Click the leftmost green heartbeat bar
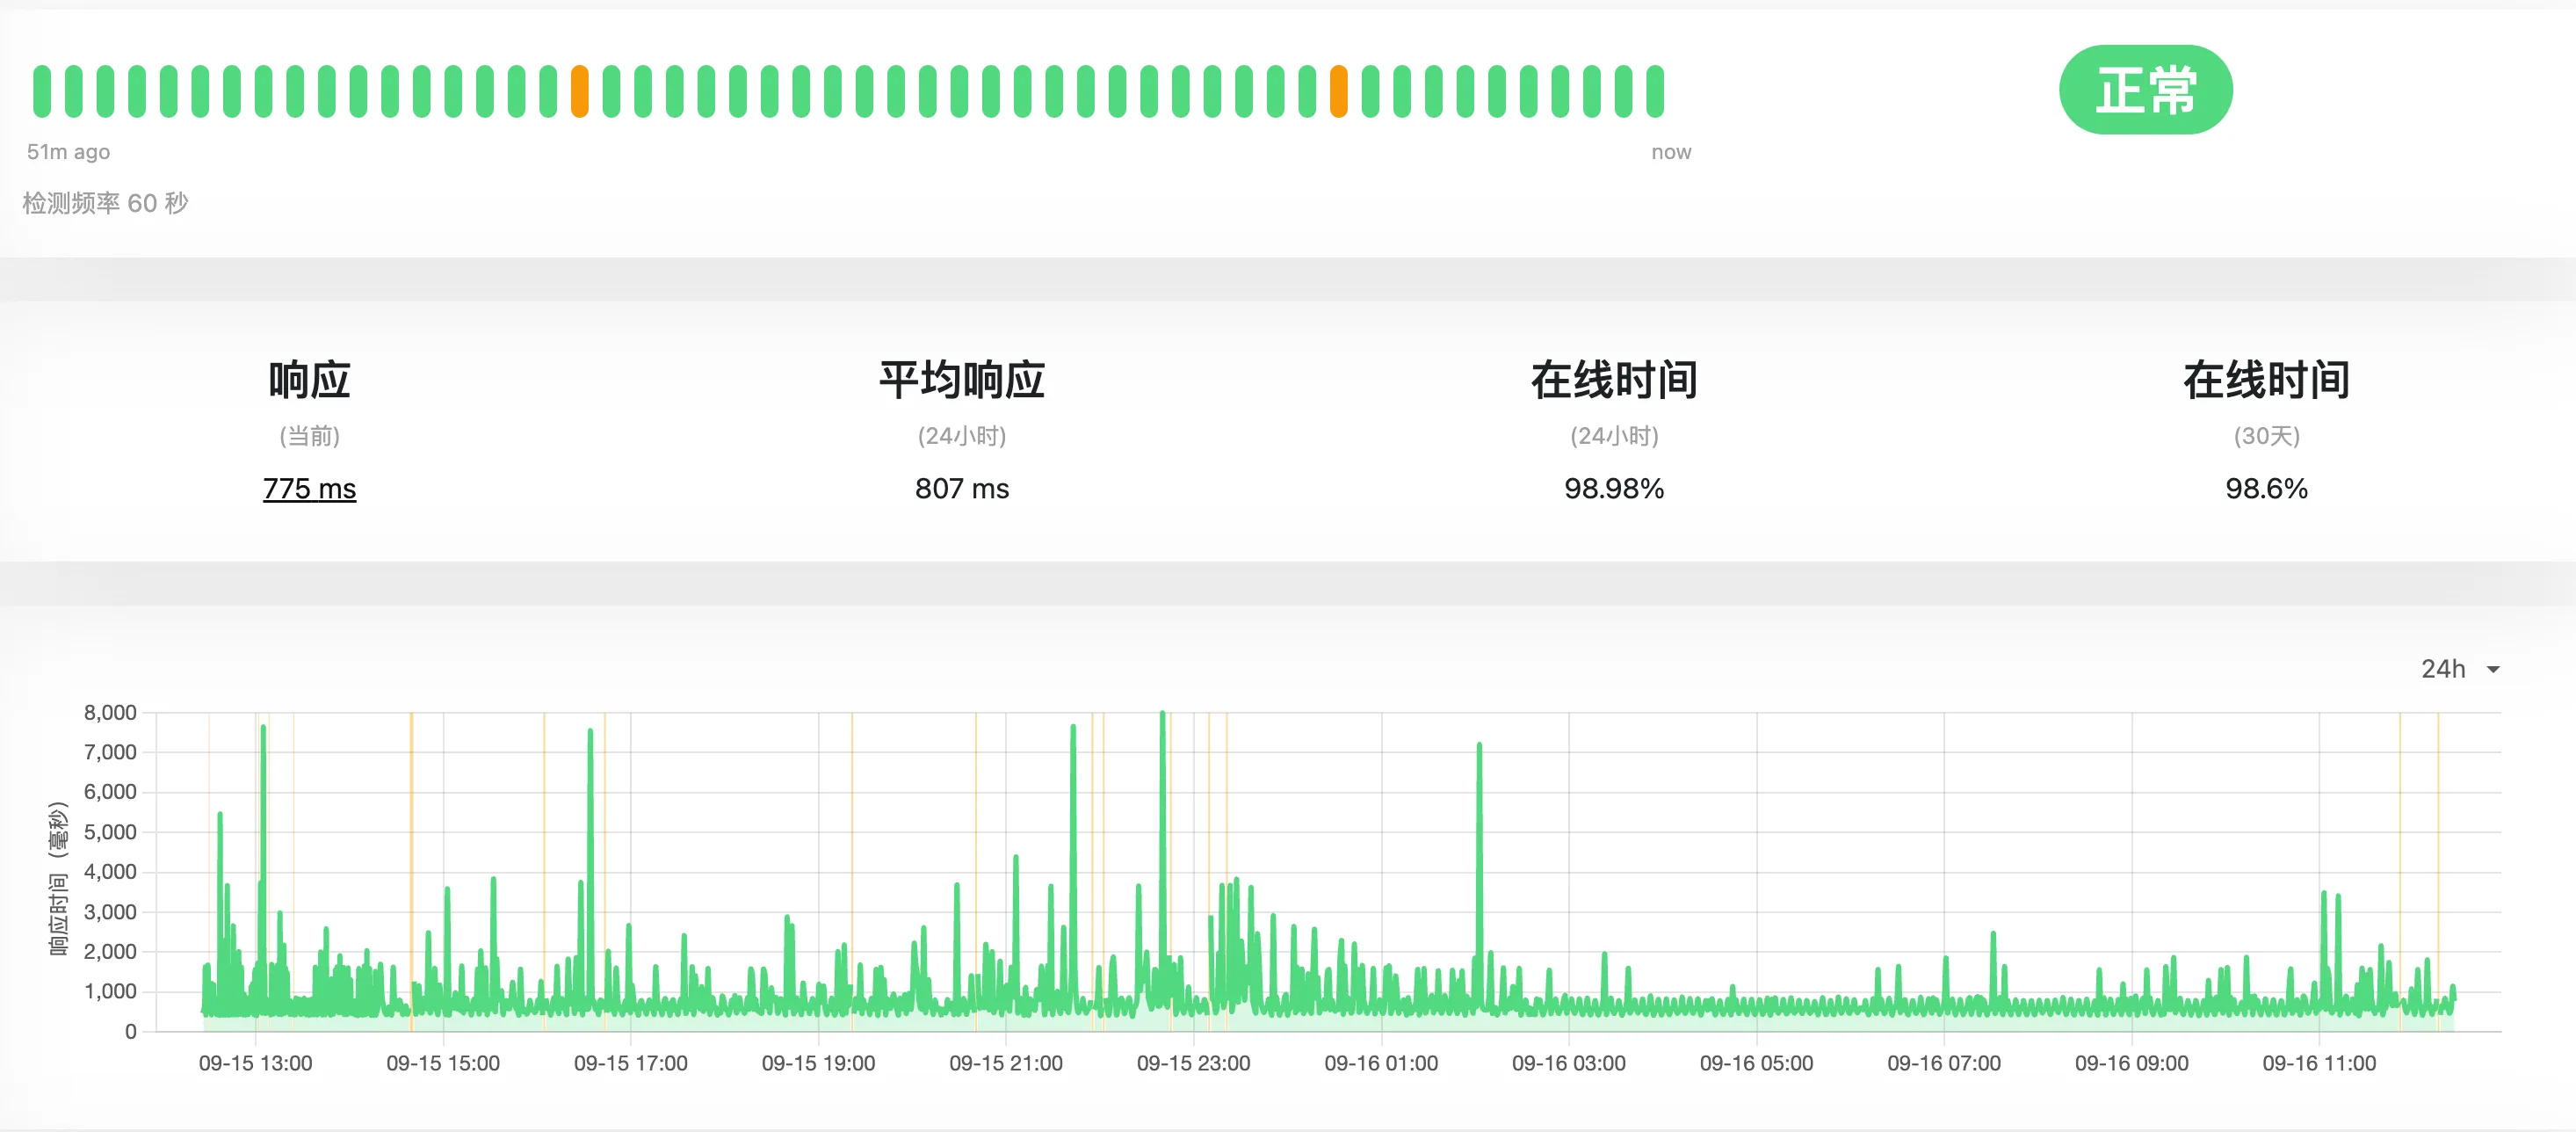Viewport: 2576px width, 1132px height. (x=41, y=91)
